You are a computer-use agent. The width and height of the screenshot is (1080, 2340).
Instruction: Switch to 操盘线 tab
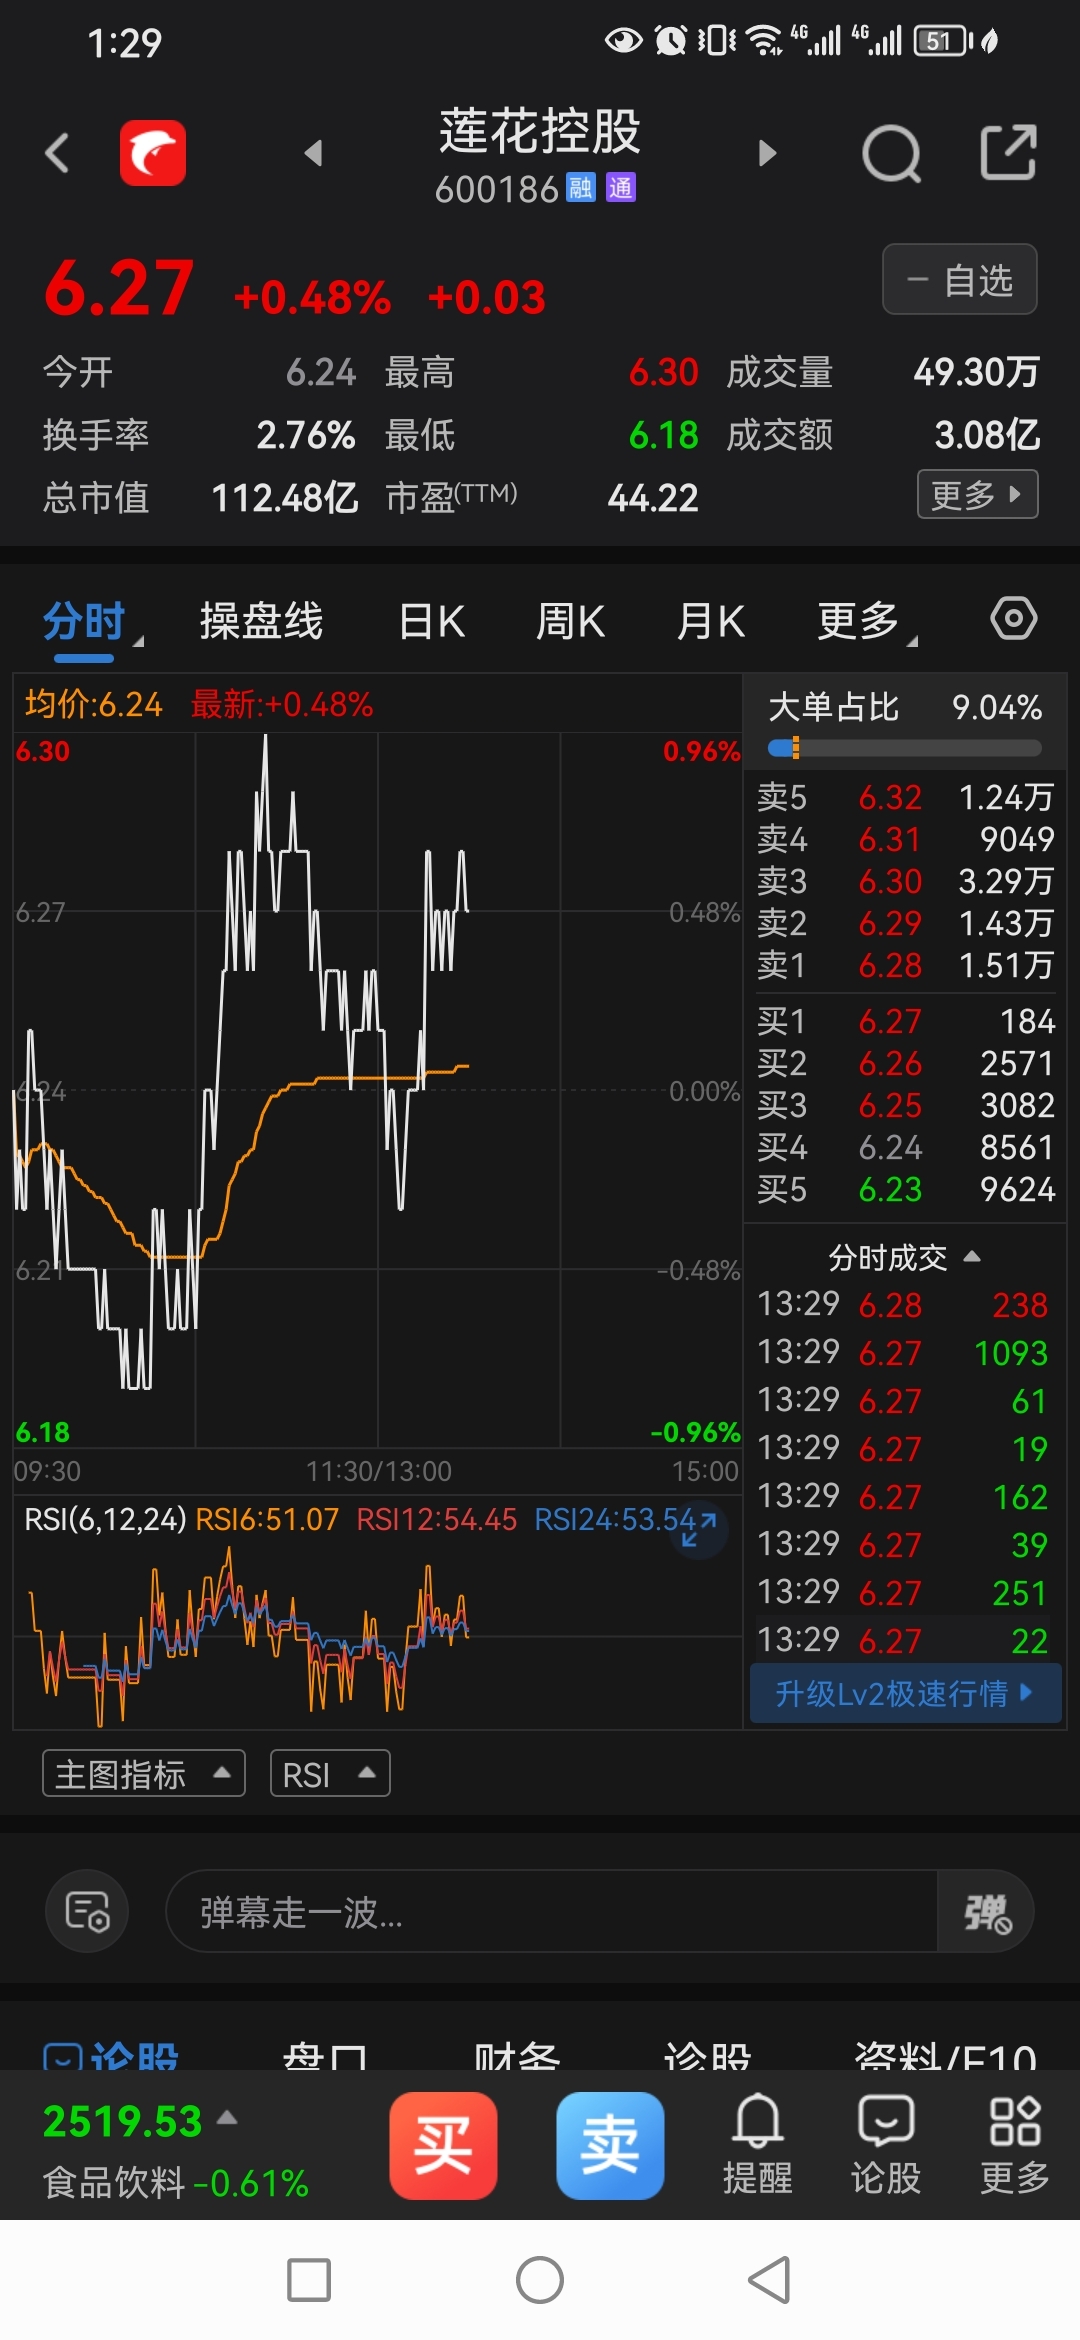pos(262,621)
